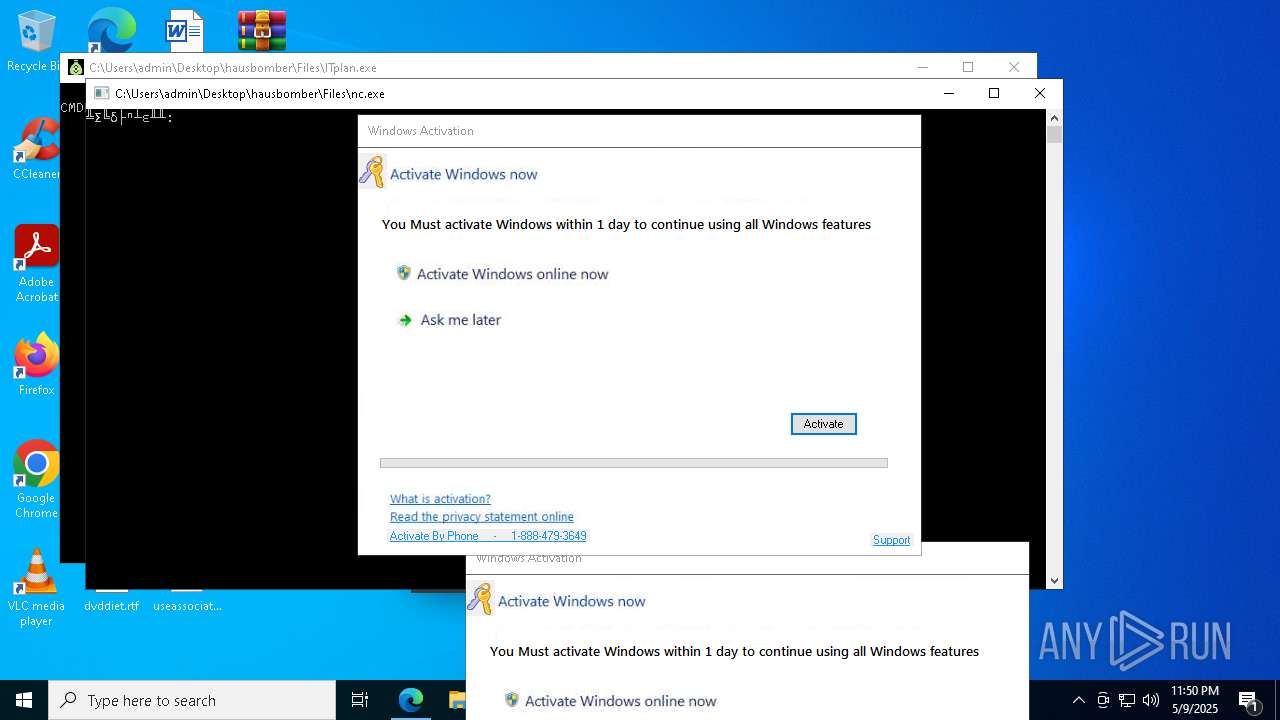This screenshot has width=1280, height=720.
Task: Open the Windows Start menu
Action: (x=24, y=700)
